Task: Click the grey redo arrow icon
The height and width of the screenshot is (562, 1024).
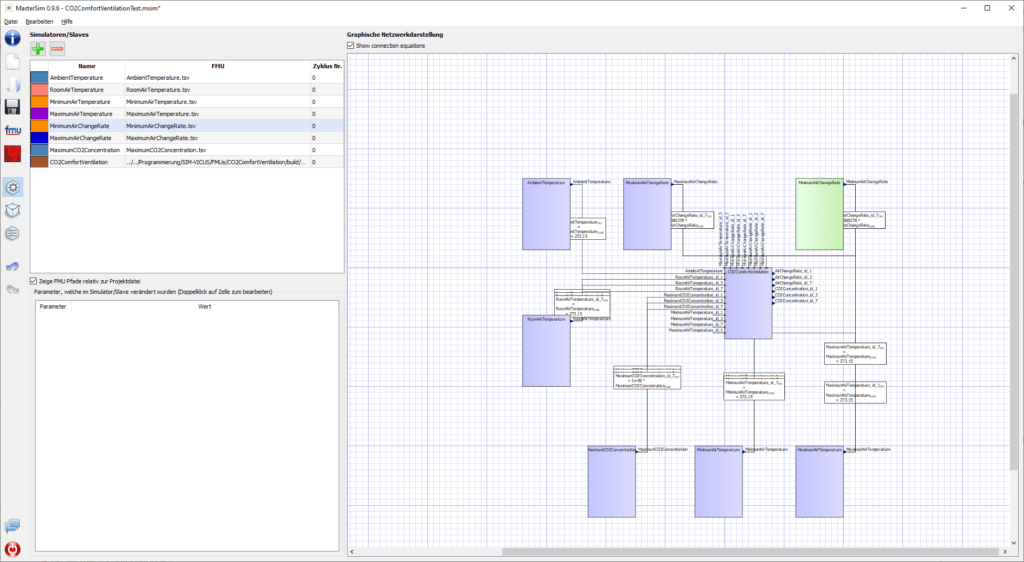Action: pyautogui.click(x=12, y=289)
